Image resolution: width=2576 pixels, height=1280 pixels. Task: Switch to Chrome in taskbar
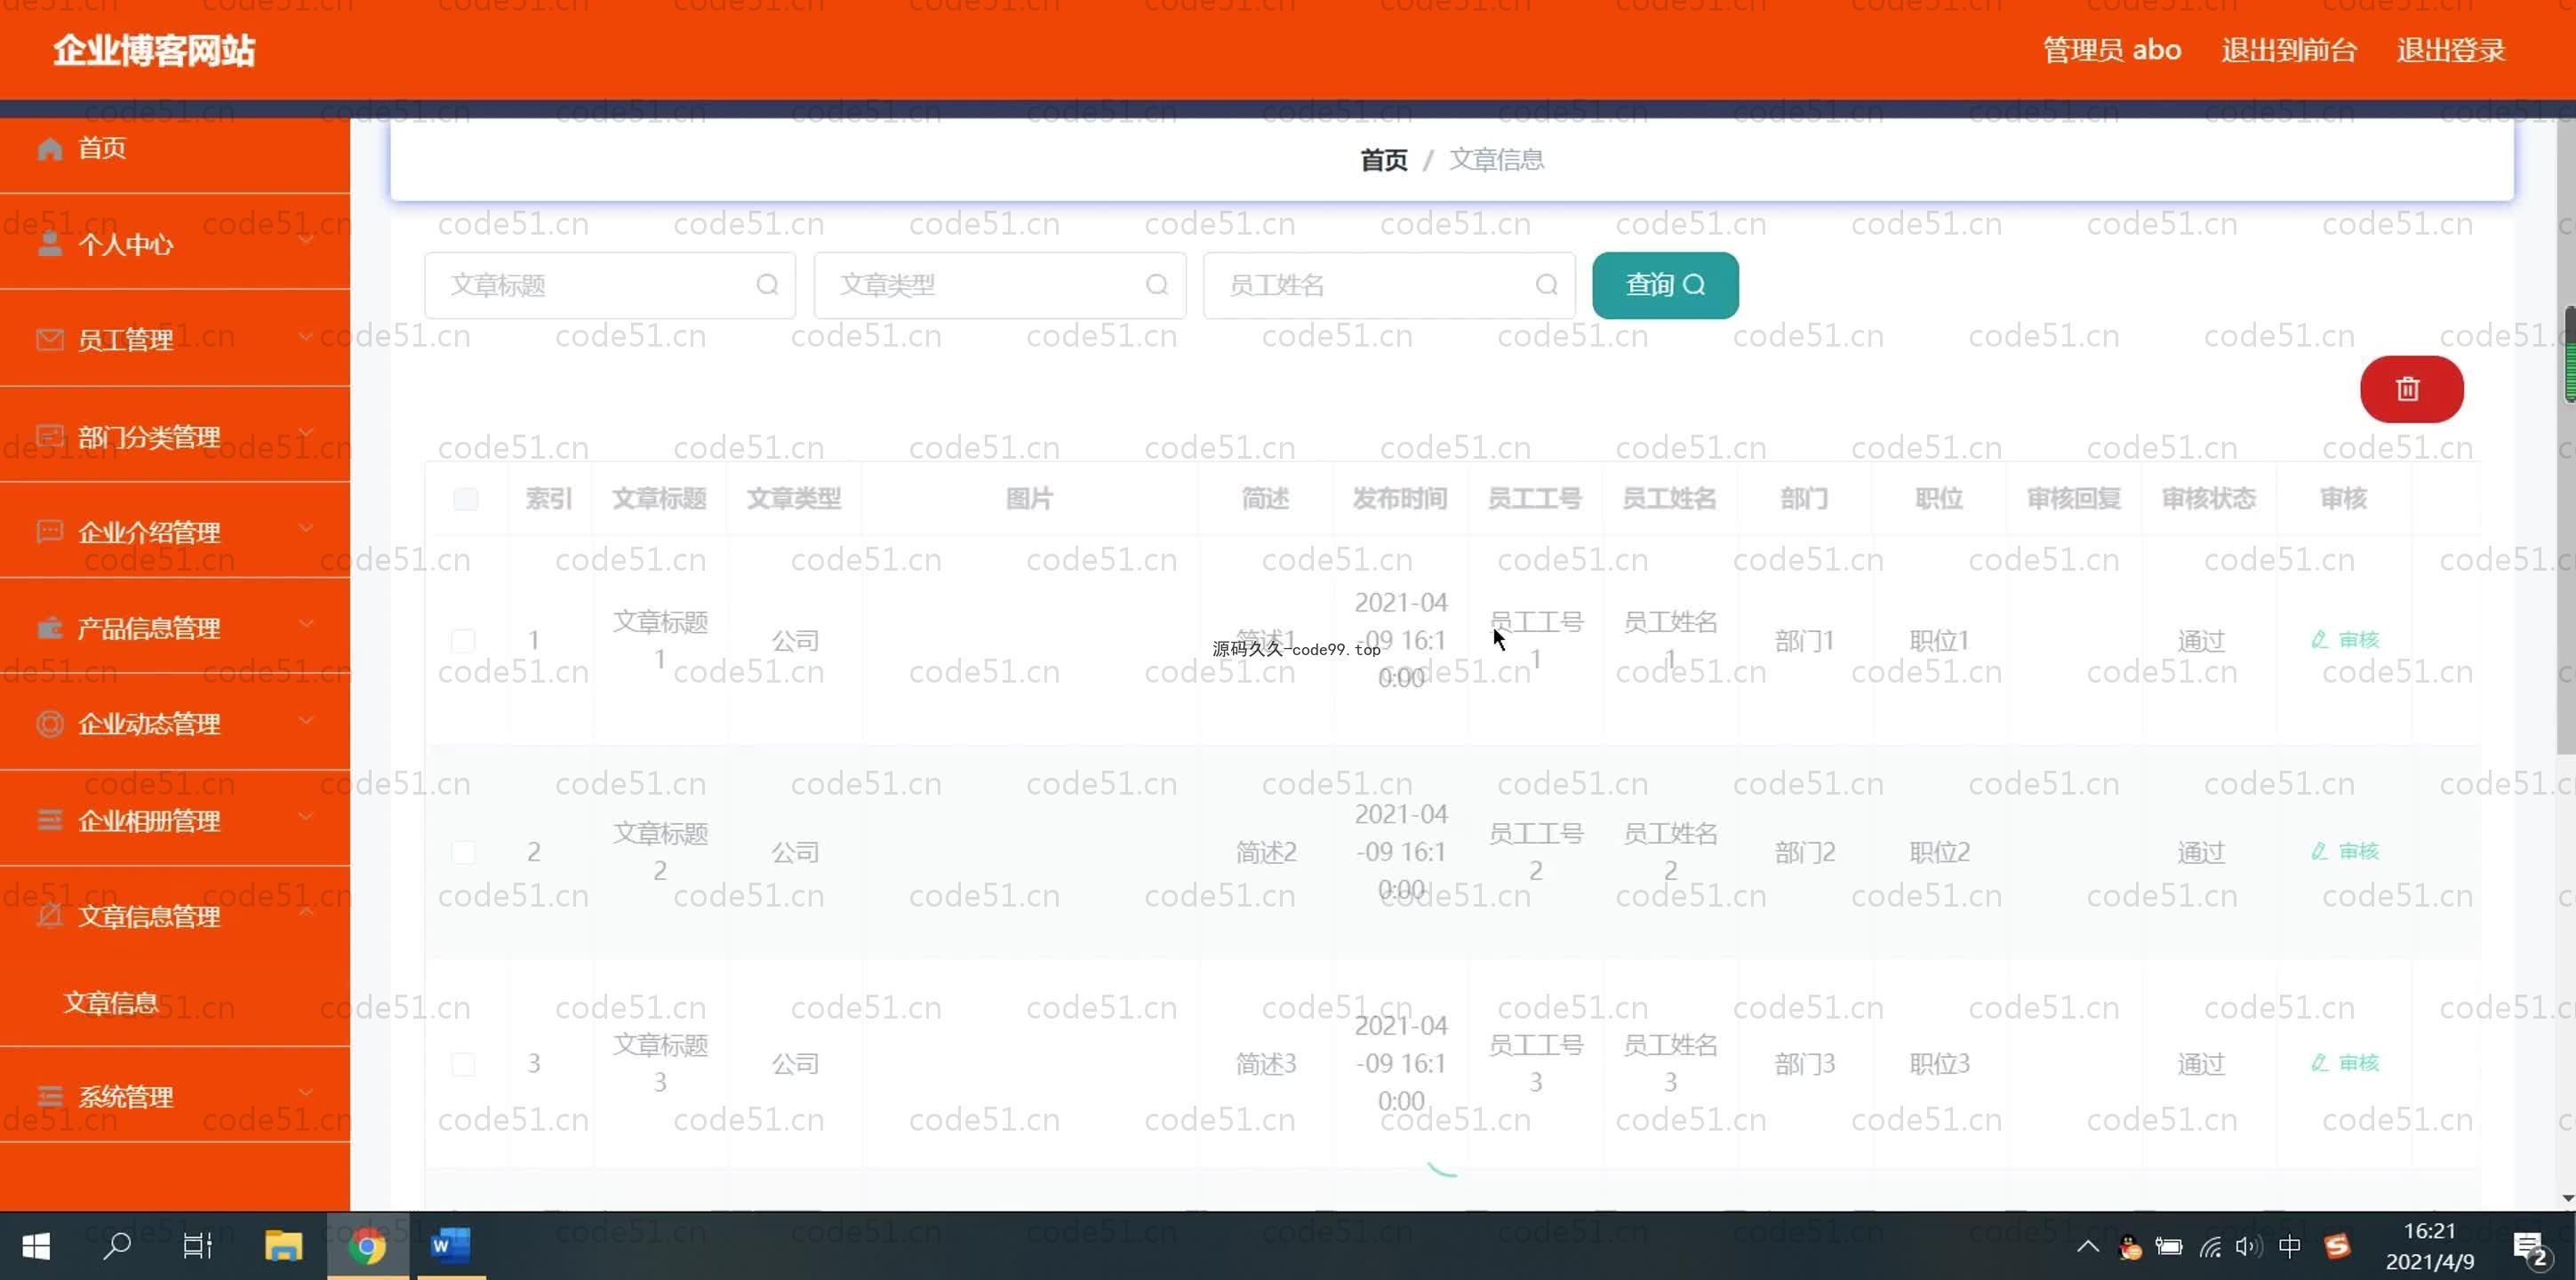(x=367, y=1246)
